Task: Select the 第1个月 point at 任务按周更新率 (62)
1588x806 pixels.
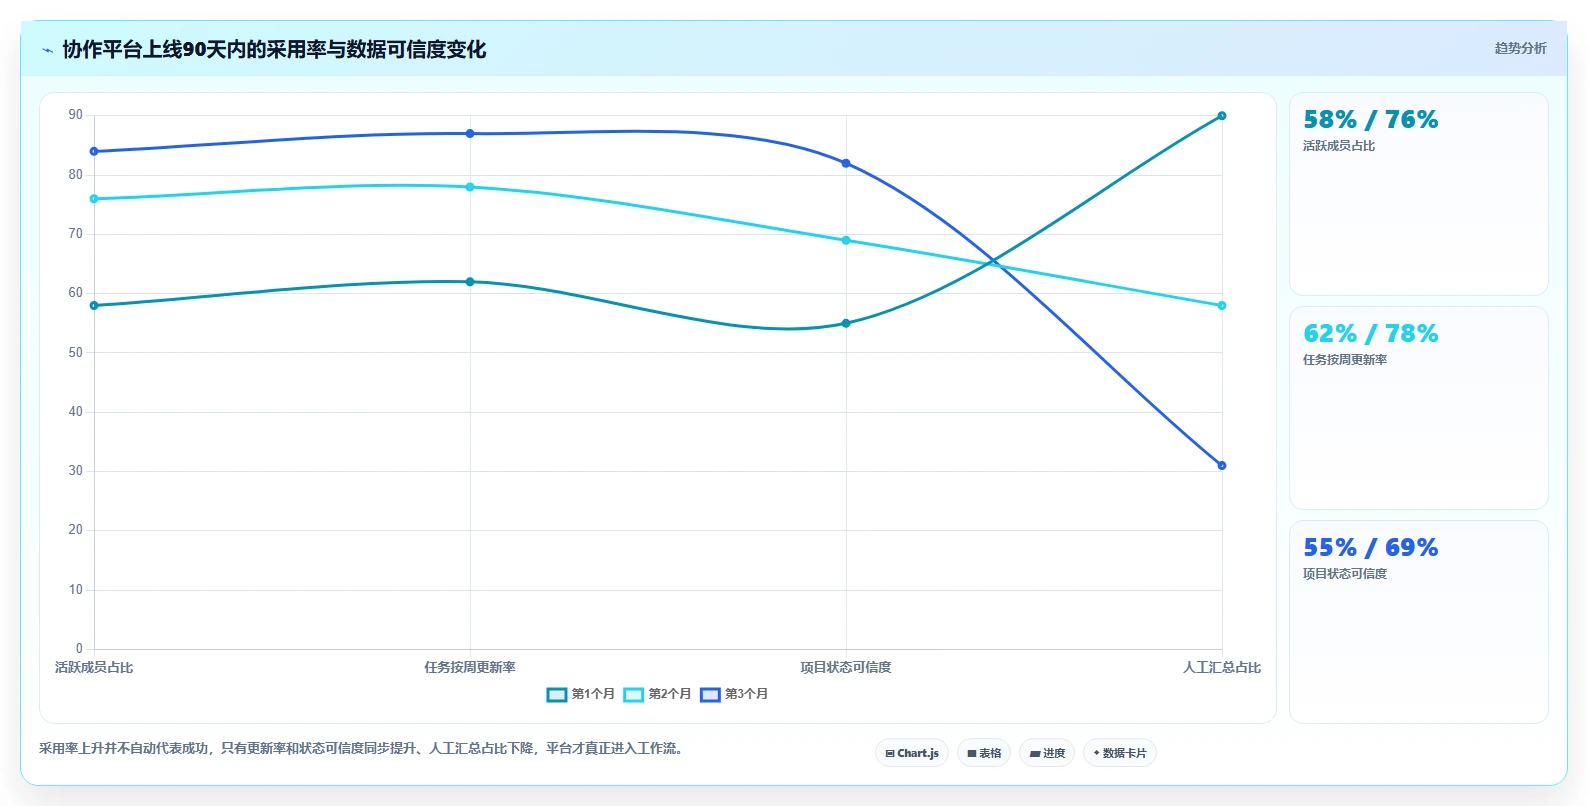Action: tap(470, 282)
